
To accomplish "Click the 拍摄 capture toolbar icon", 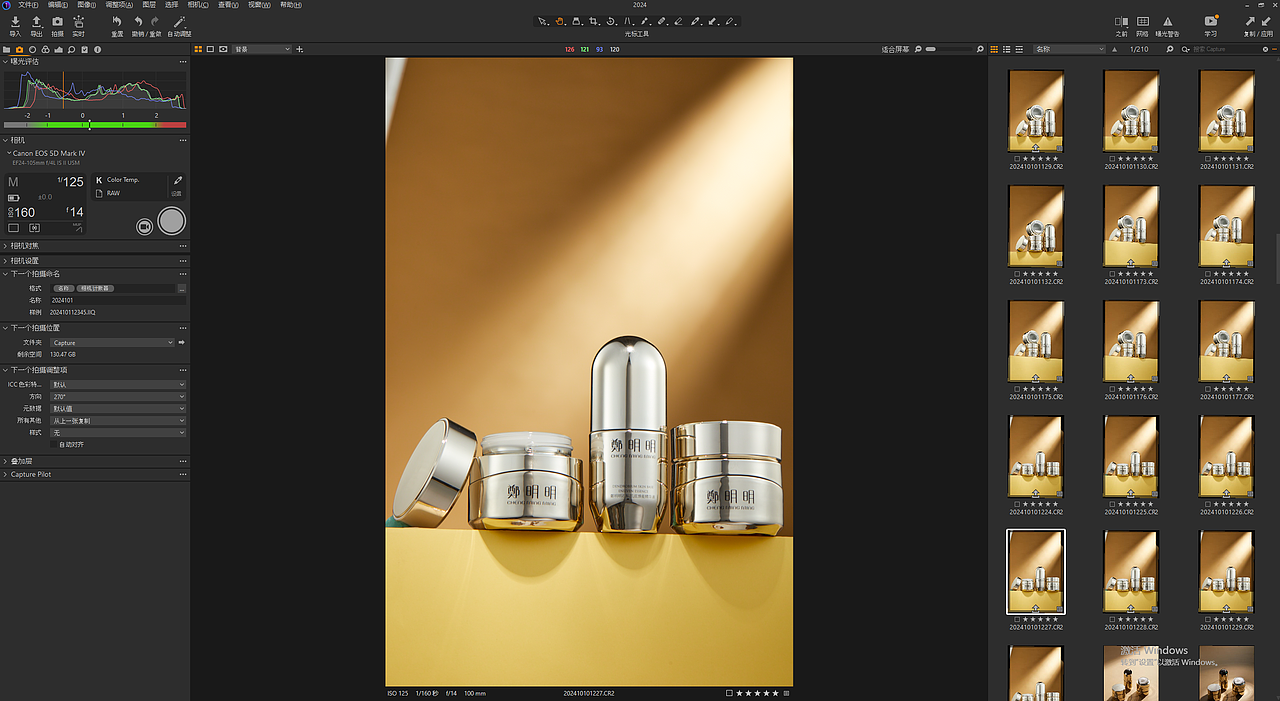I will click(57, 21).
